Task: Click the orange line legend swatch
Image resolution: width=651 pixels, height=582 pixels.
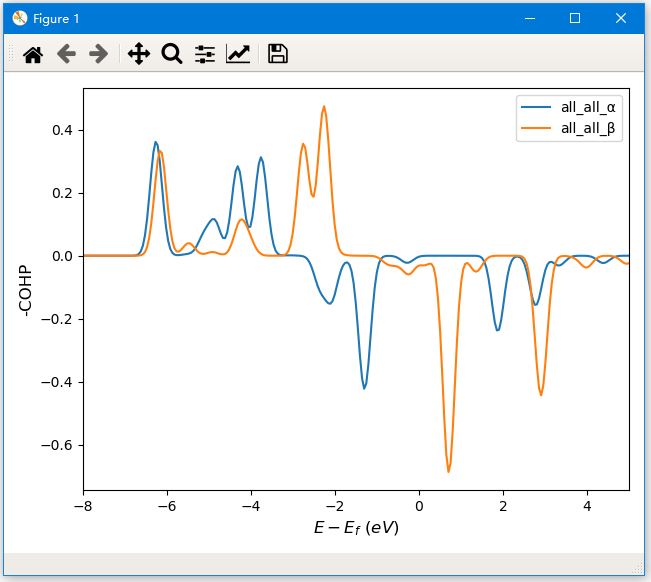Action: (x=536, y=127)
